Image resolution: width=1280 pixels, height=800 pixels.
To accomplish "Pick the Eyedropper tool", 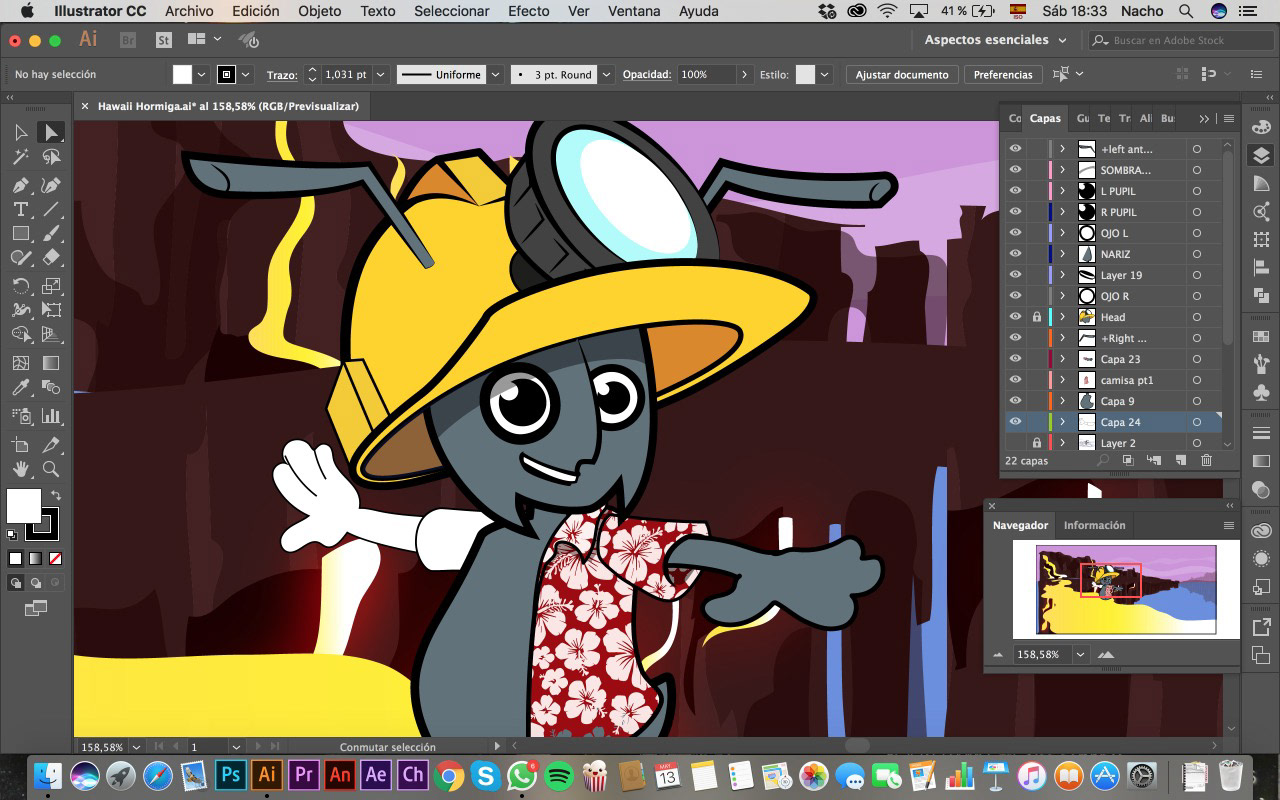I will [20, 388].
